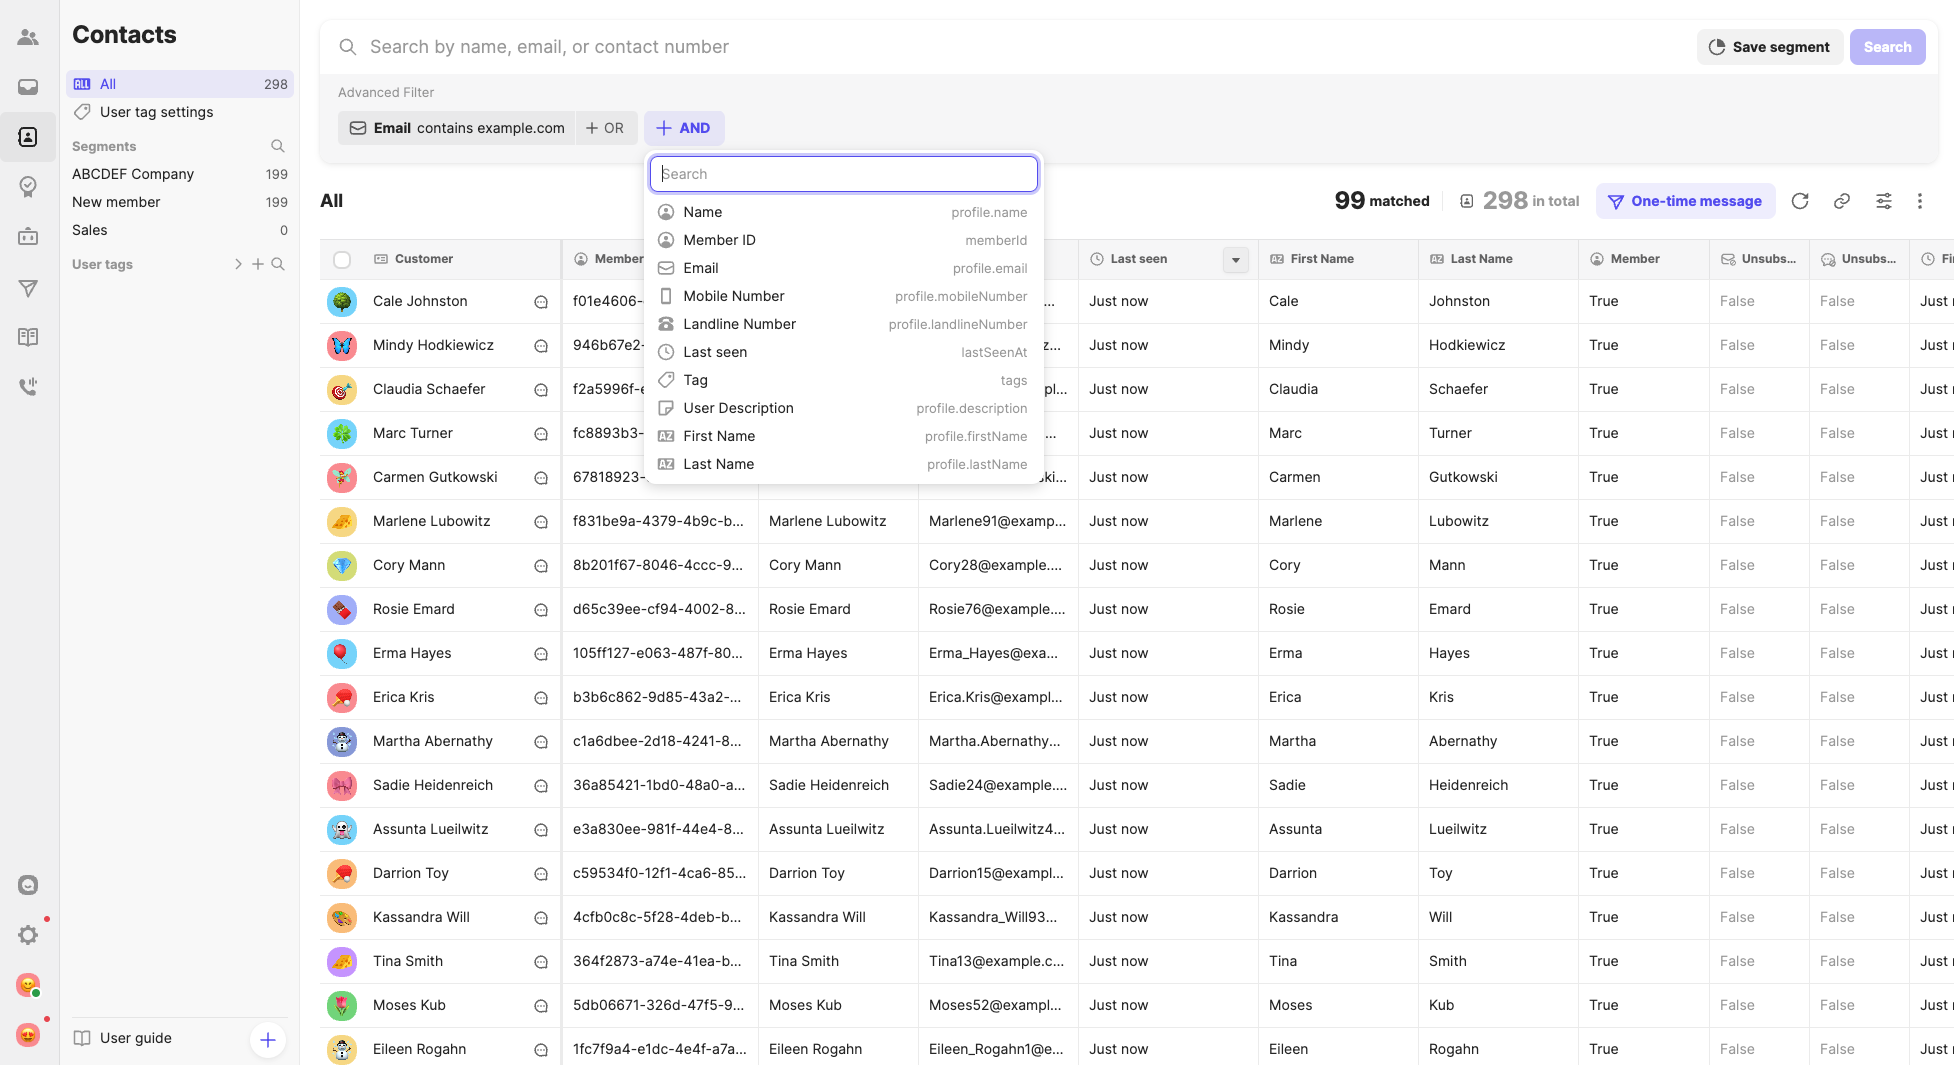This screenshot has height=1065, width=1954.
Task: Choose Landline Number in the filter list
Action: coord(843,324)
